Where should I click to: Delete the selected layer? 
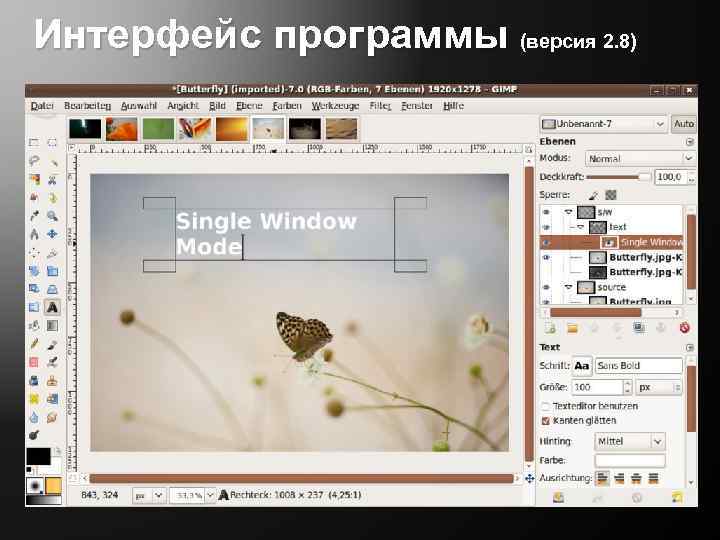pyautogui.click(x=684, y=328)
